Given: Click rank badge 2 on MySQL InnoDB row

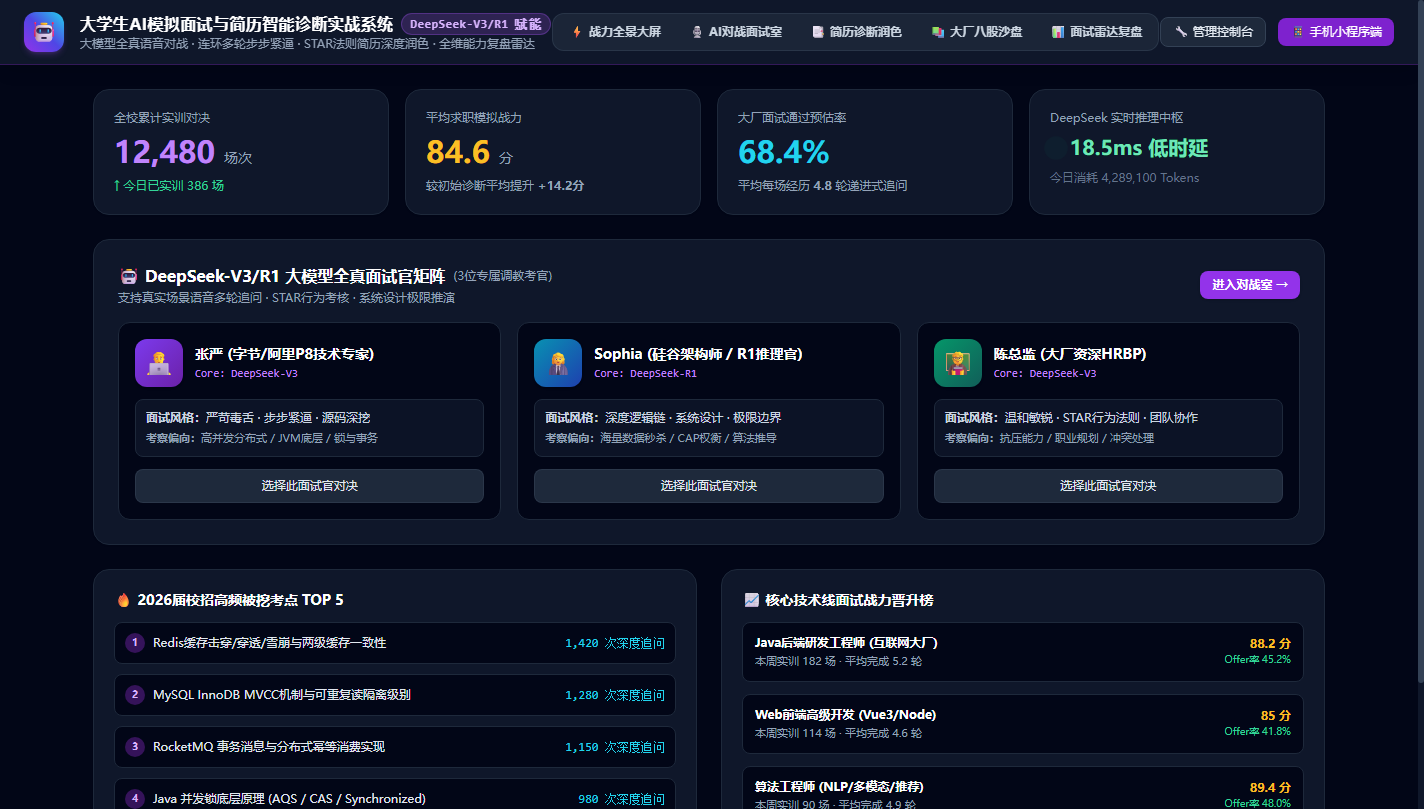Looking at the screenshot, I should (135, 695).
